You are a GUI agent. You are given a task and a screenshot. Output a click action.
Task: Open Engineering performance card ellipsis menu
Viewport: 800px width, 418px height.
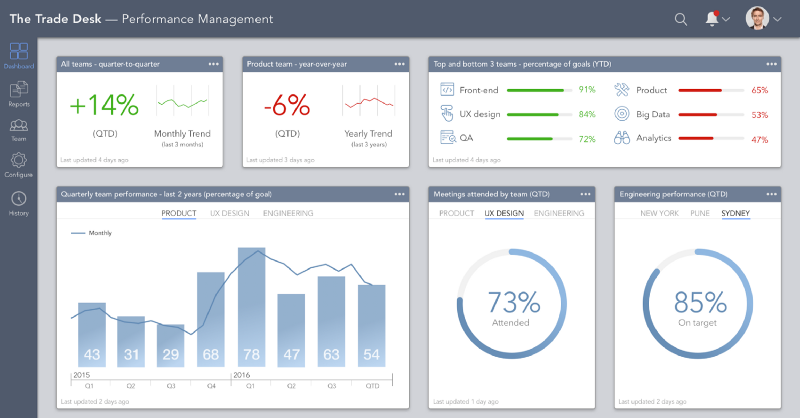tap(771, 194)
